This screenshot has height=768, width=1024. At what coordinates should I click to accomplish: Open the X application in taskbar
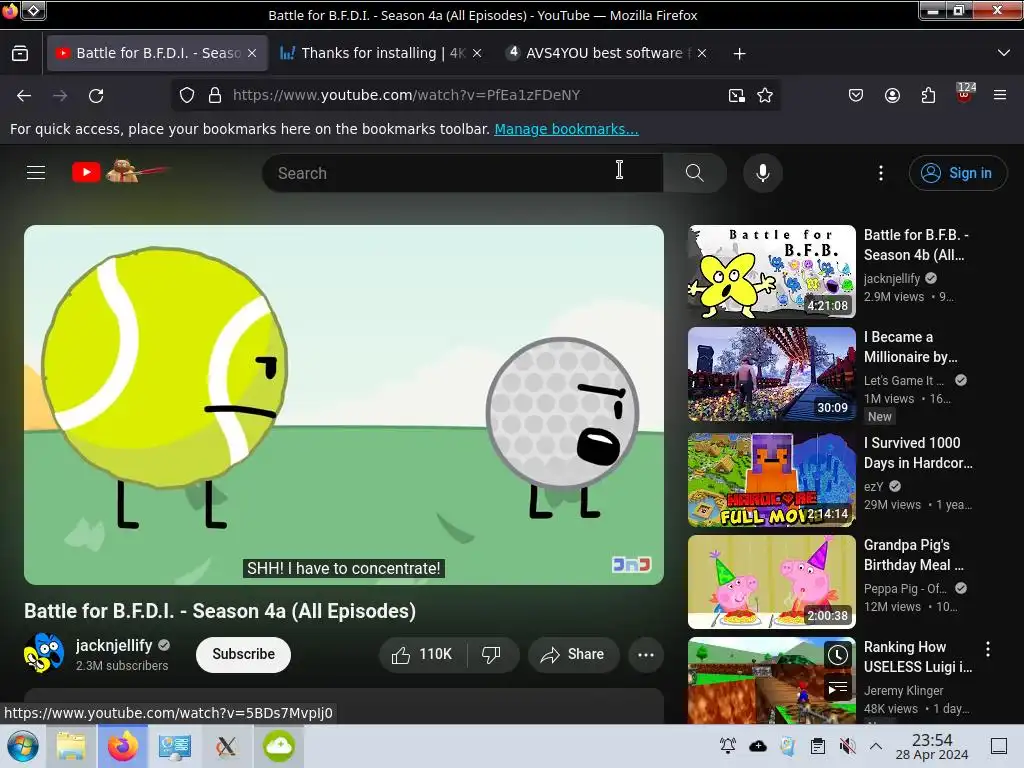227,746
